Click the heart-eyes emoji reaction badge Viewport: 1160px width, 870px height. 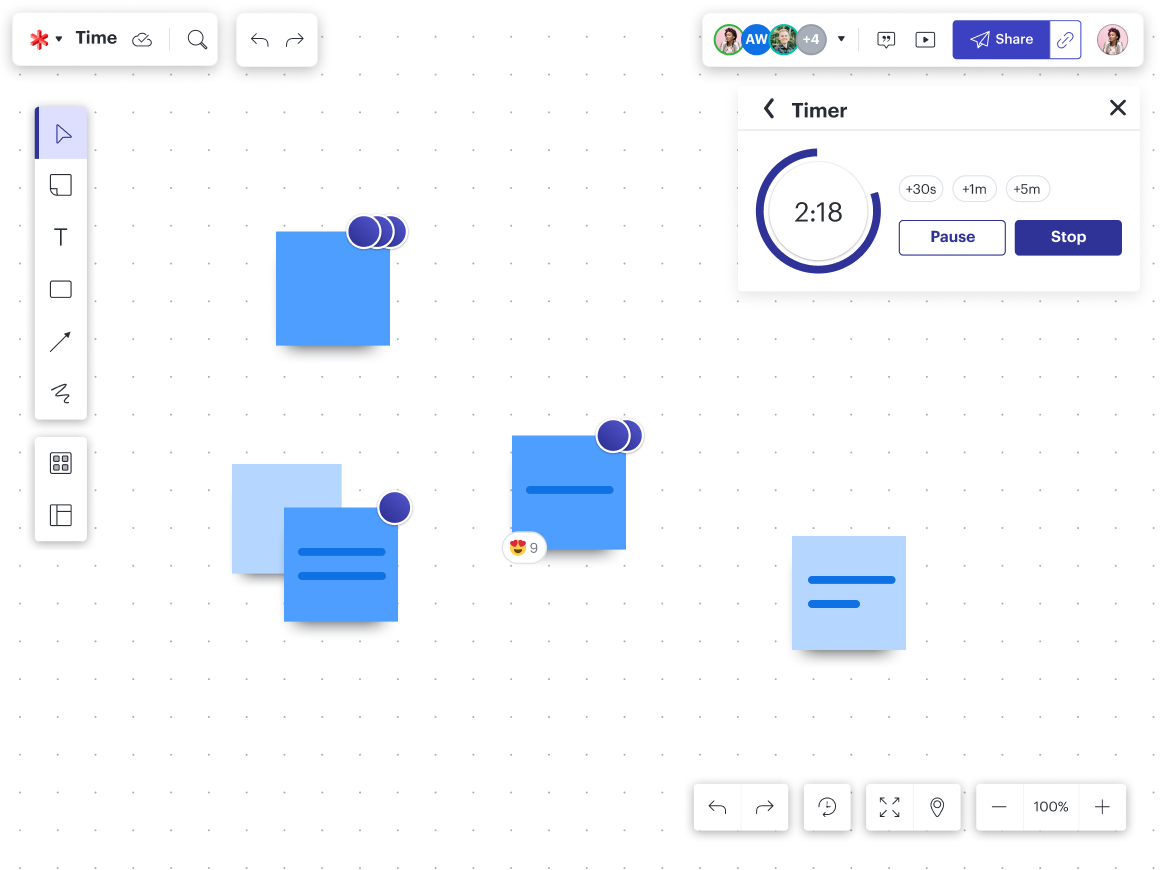[524, 547]
